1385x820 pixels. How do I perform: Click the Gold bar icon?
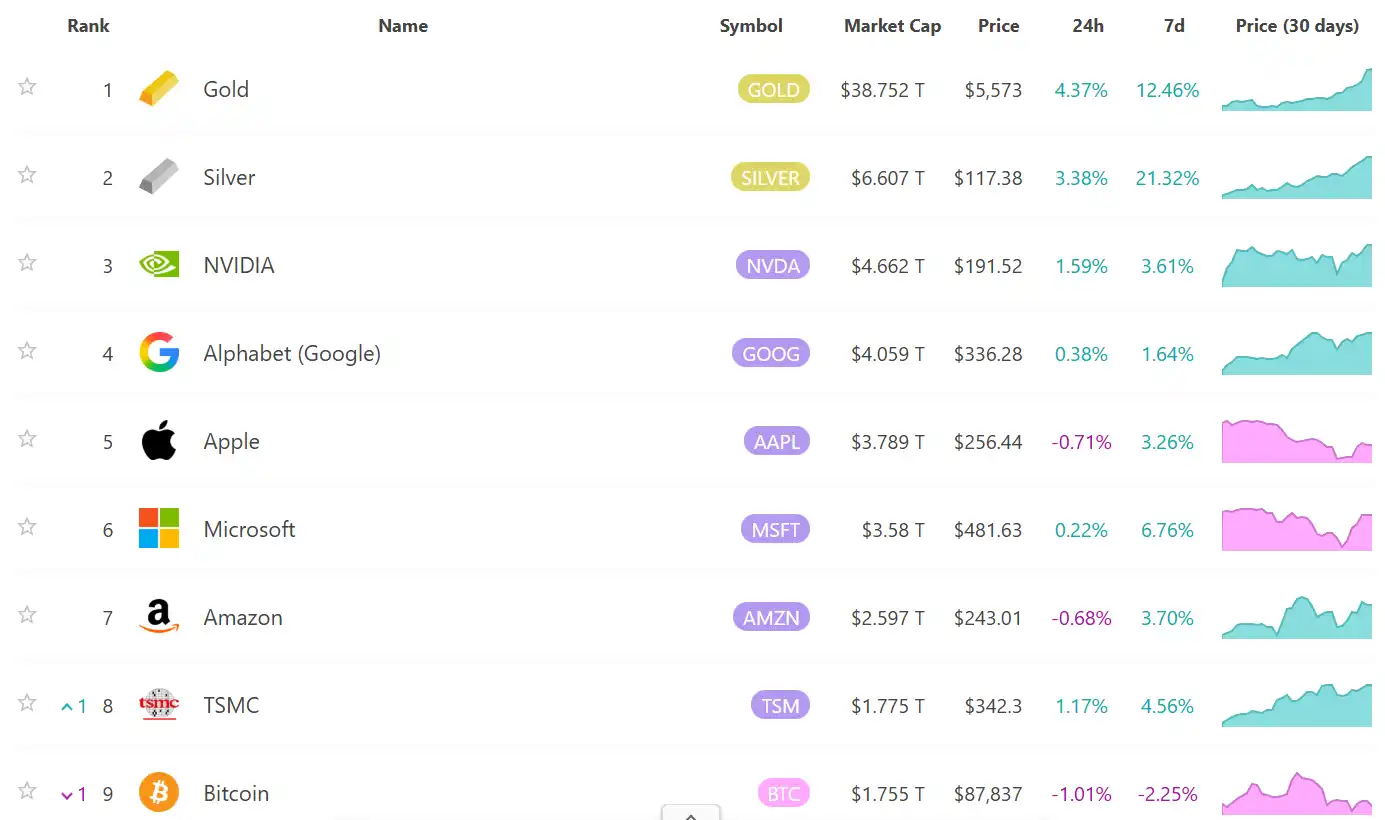coord(159,89)
